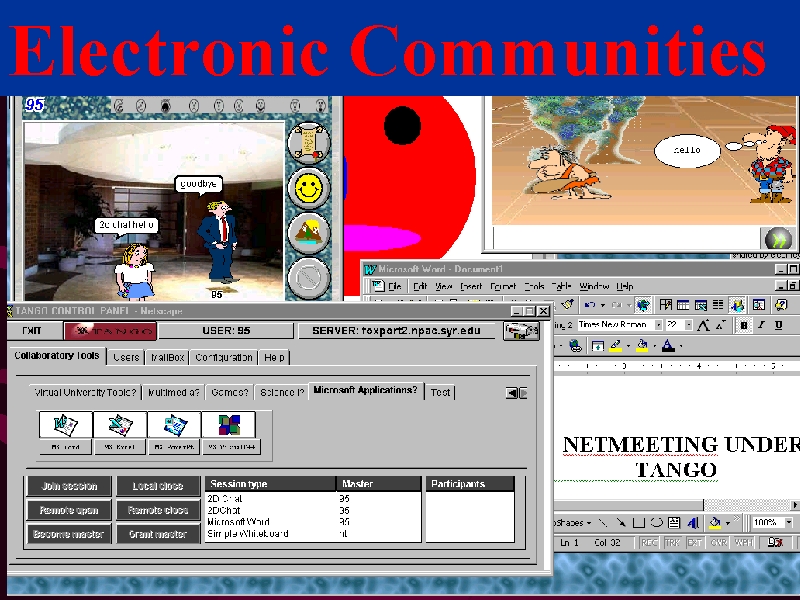The width and height of the screenshot is (800, 600).
Task: Toggle TRK track changes in Word status bar
Action: point(672,543)
